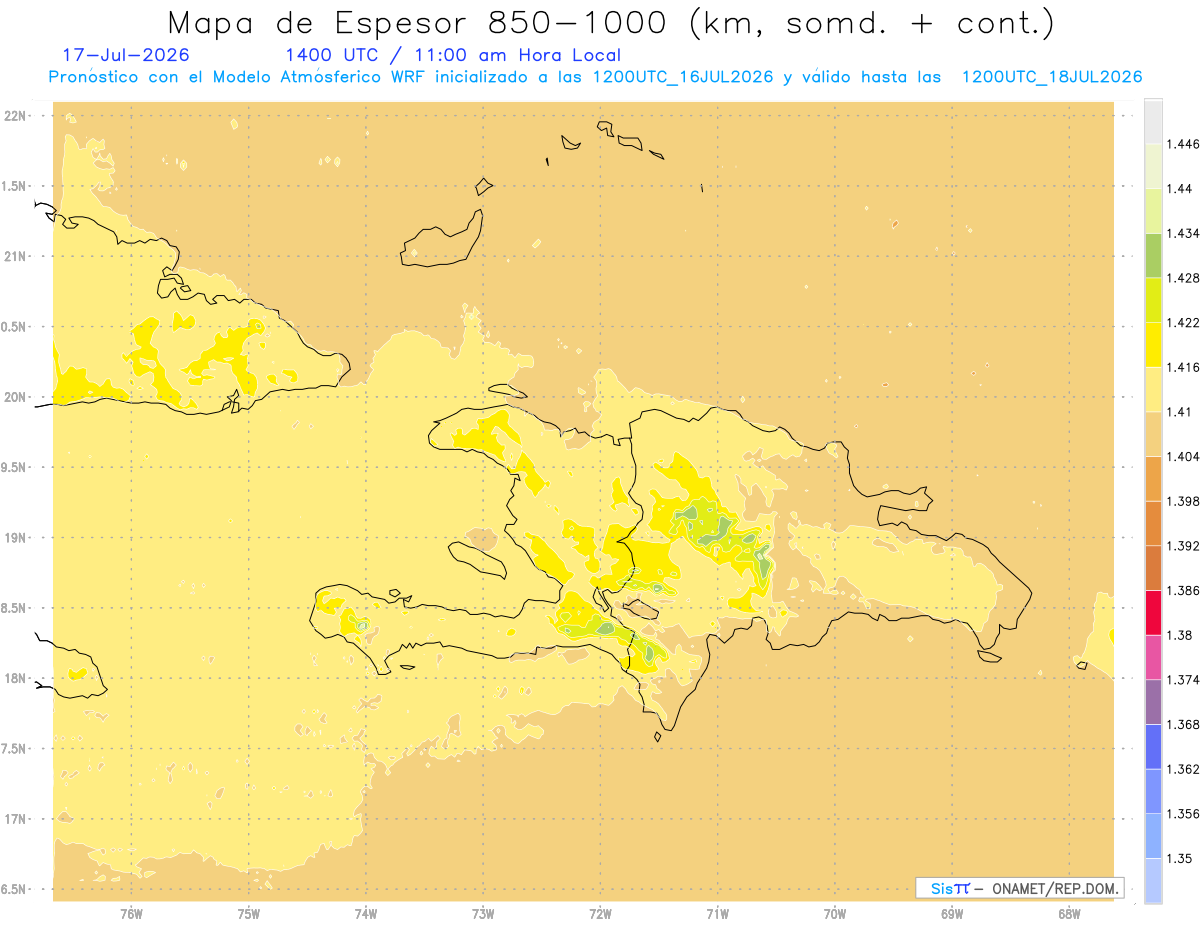
Task: Click the purple swatch between 1.368 and 1.374
Action: coord(1153,701)
